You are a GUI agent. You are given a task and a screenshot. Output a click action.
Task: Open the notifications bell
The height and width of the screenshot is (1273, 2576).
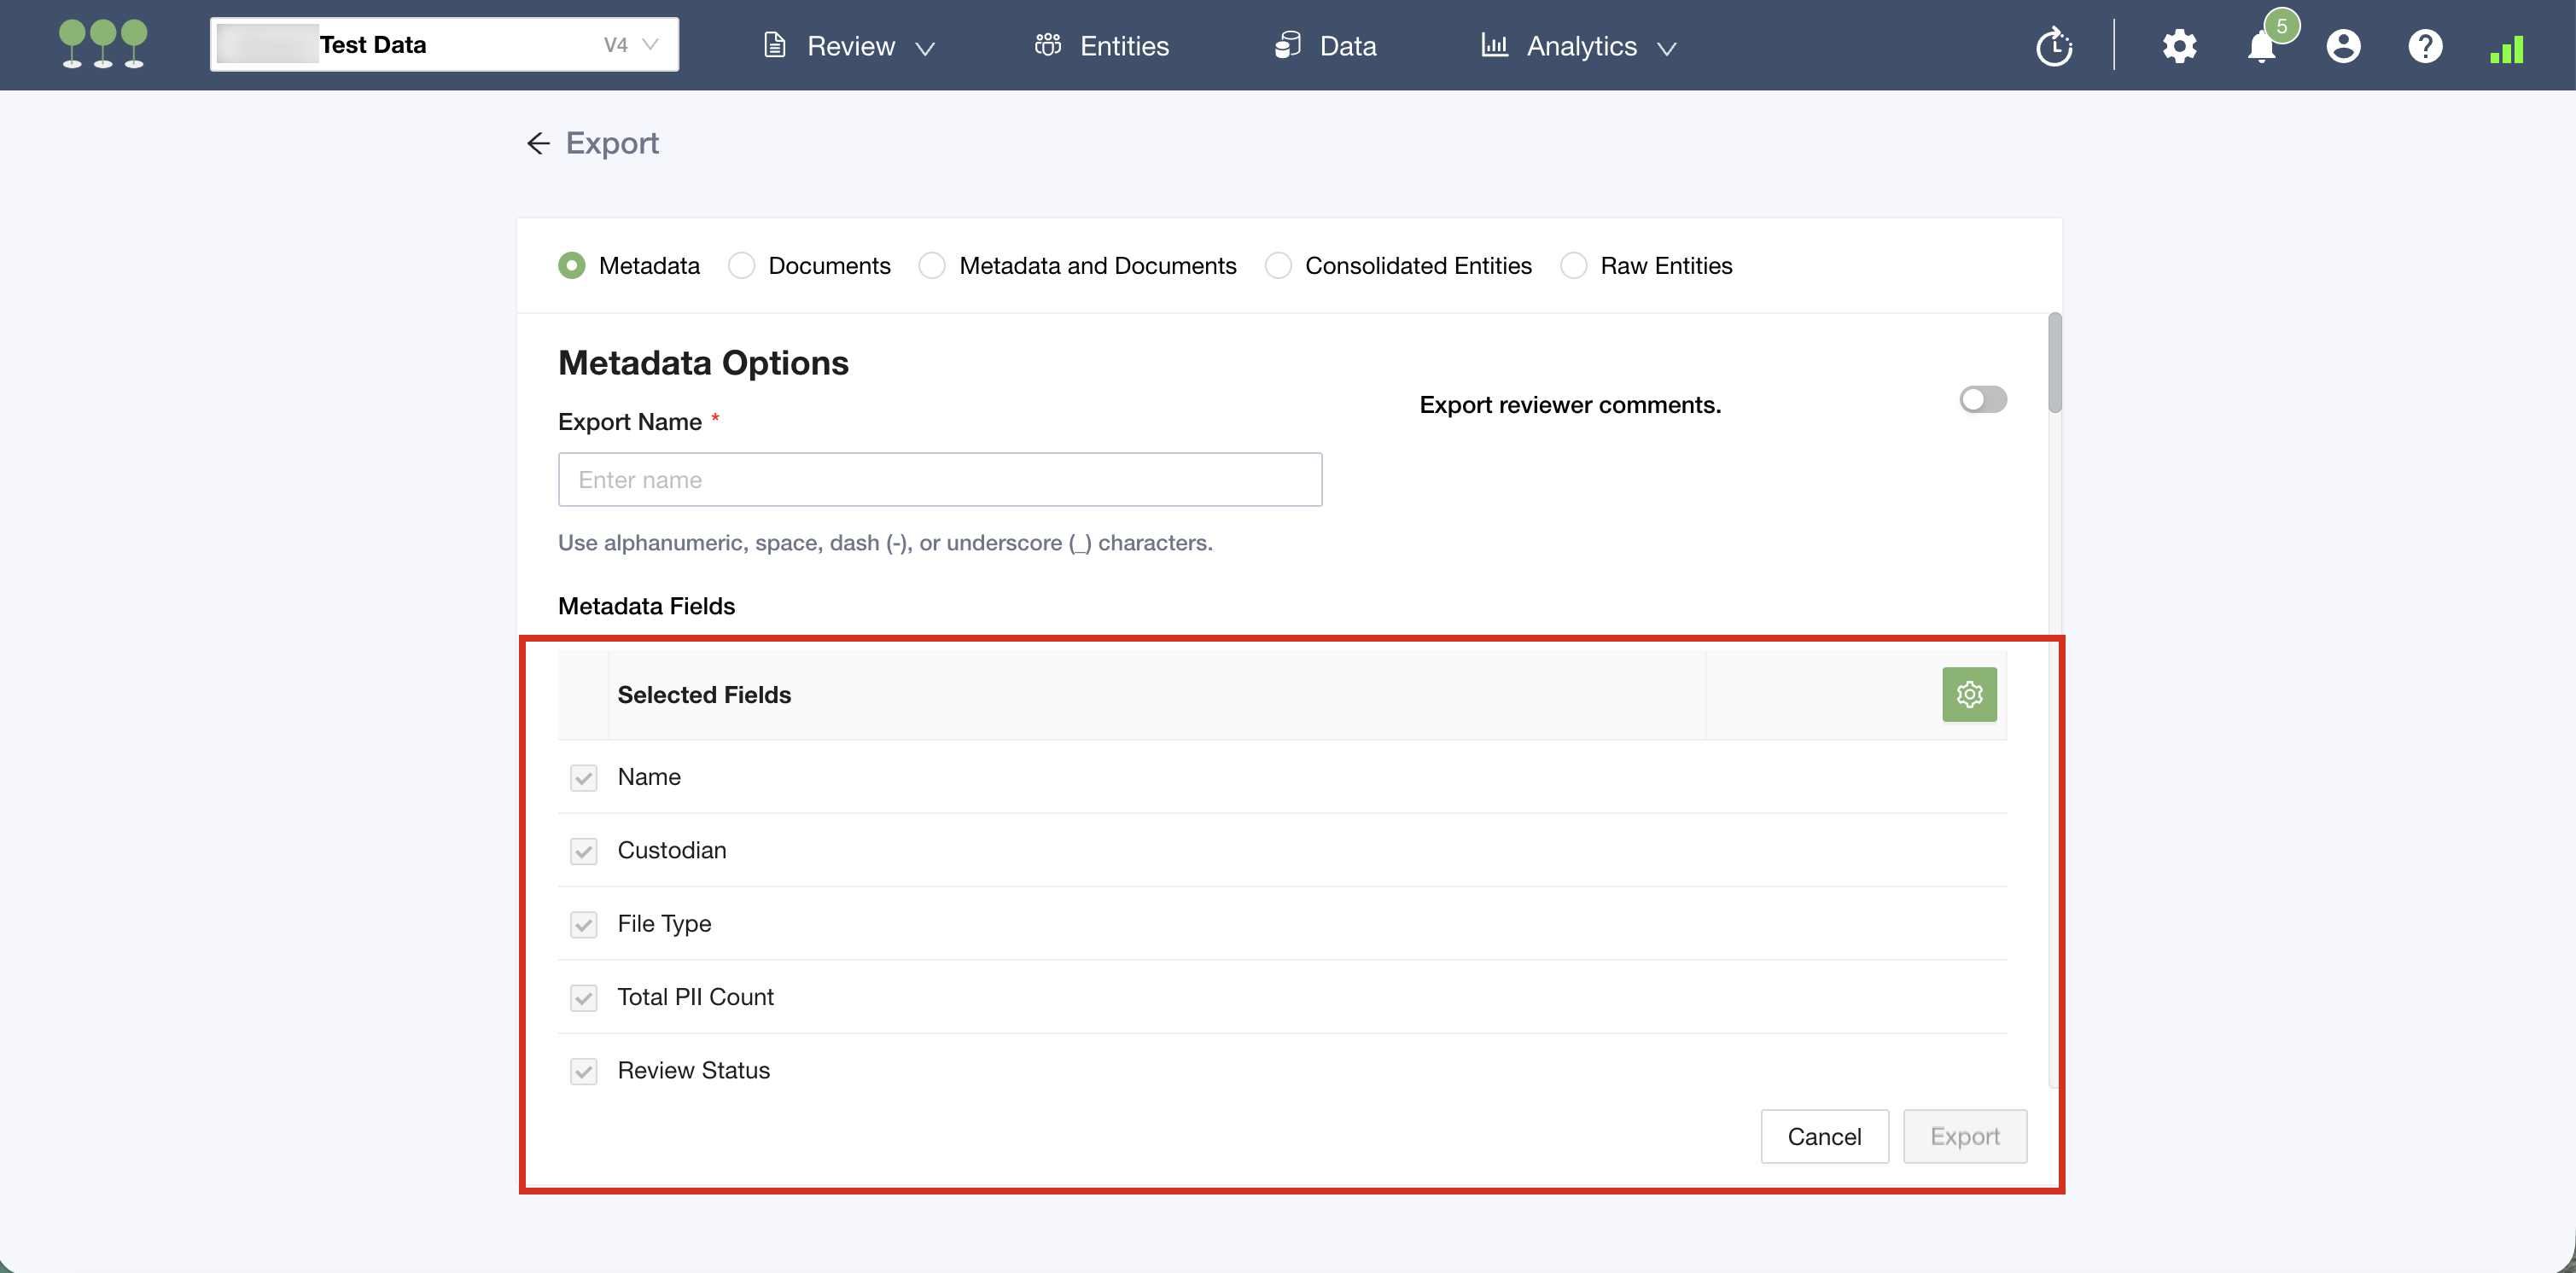[x=2260, y=46]
